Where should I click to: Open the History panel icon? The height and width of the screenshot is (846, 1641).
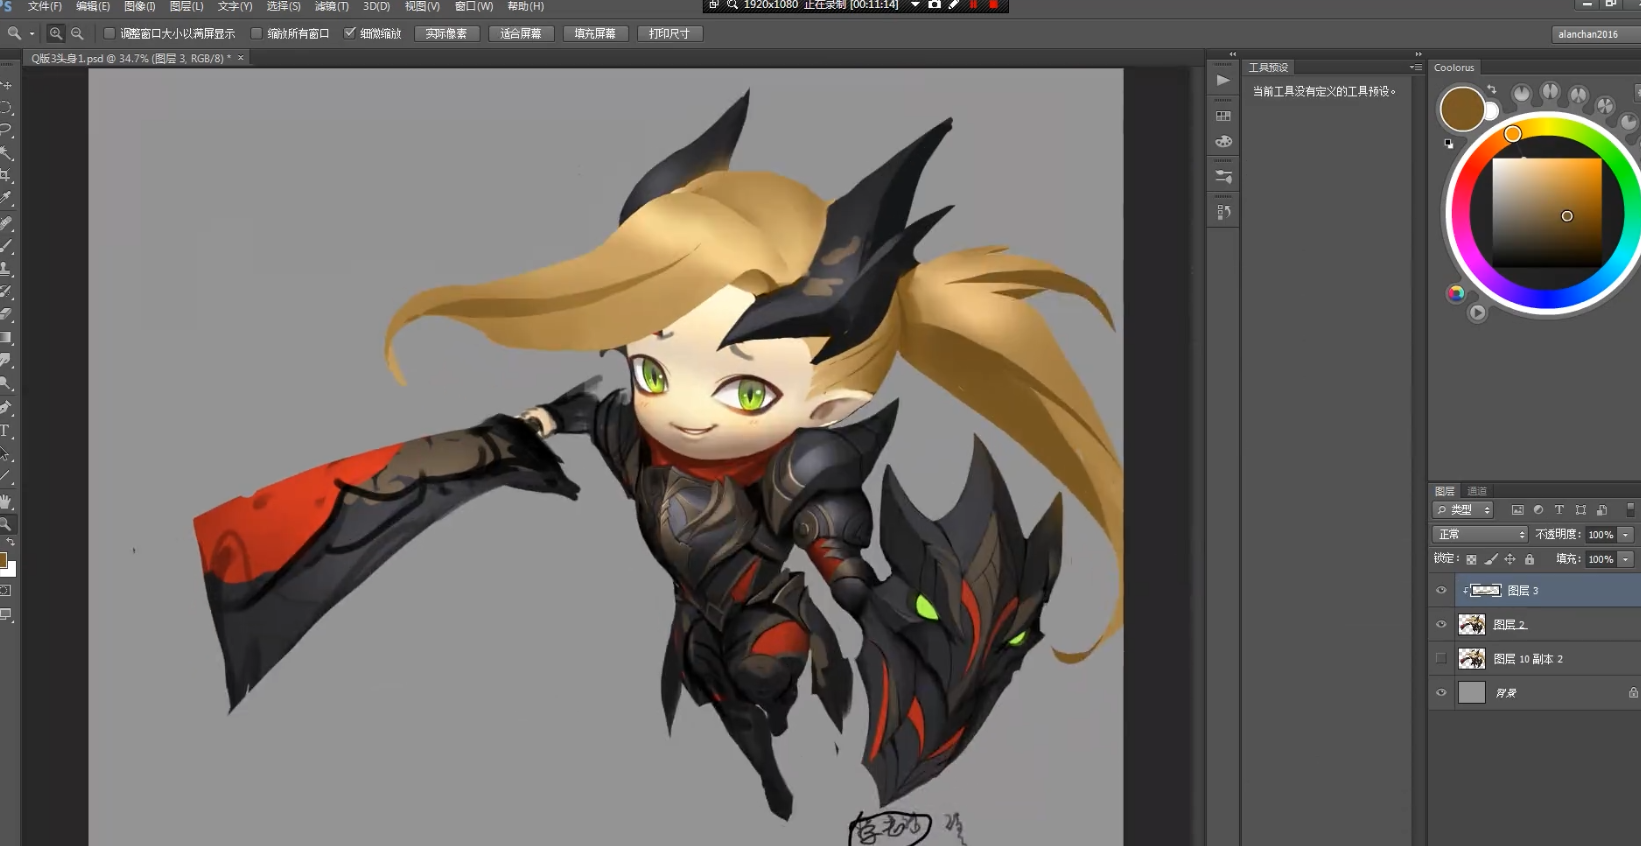click(1223, 212)
